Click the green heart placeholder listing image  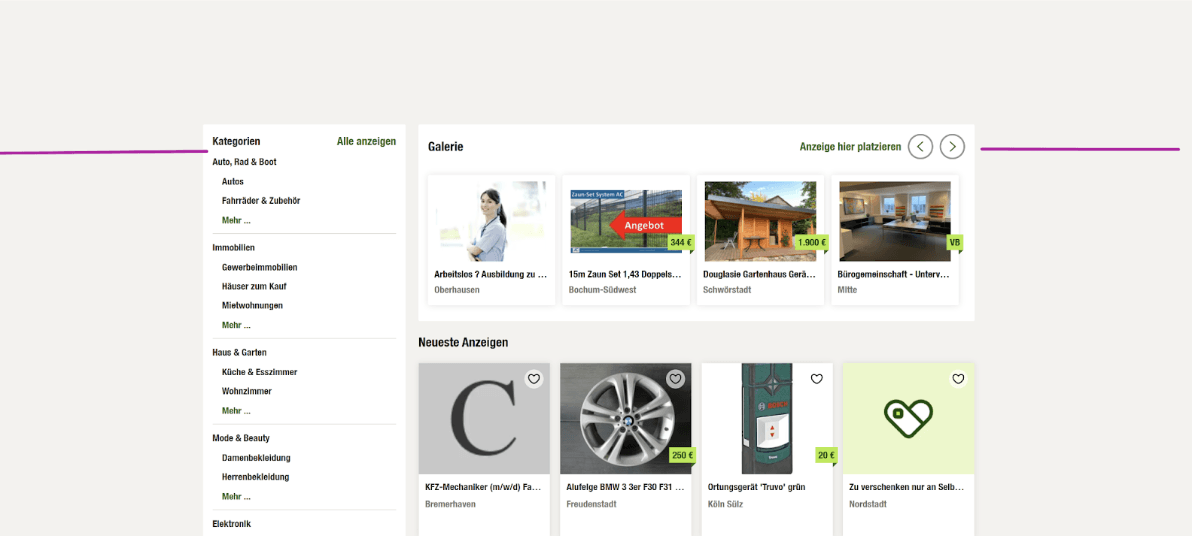point(908,418)
